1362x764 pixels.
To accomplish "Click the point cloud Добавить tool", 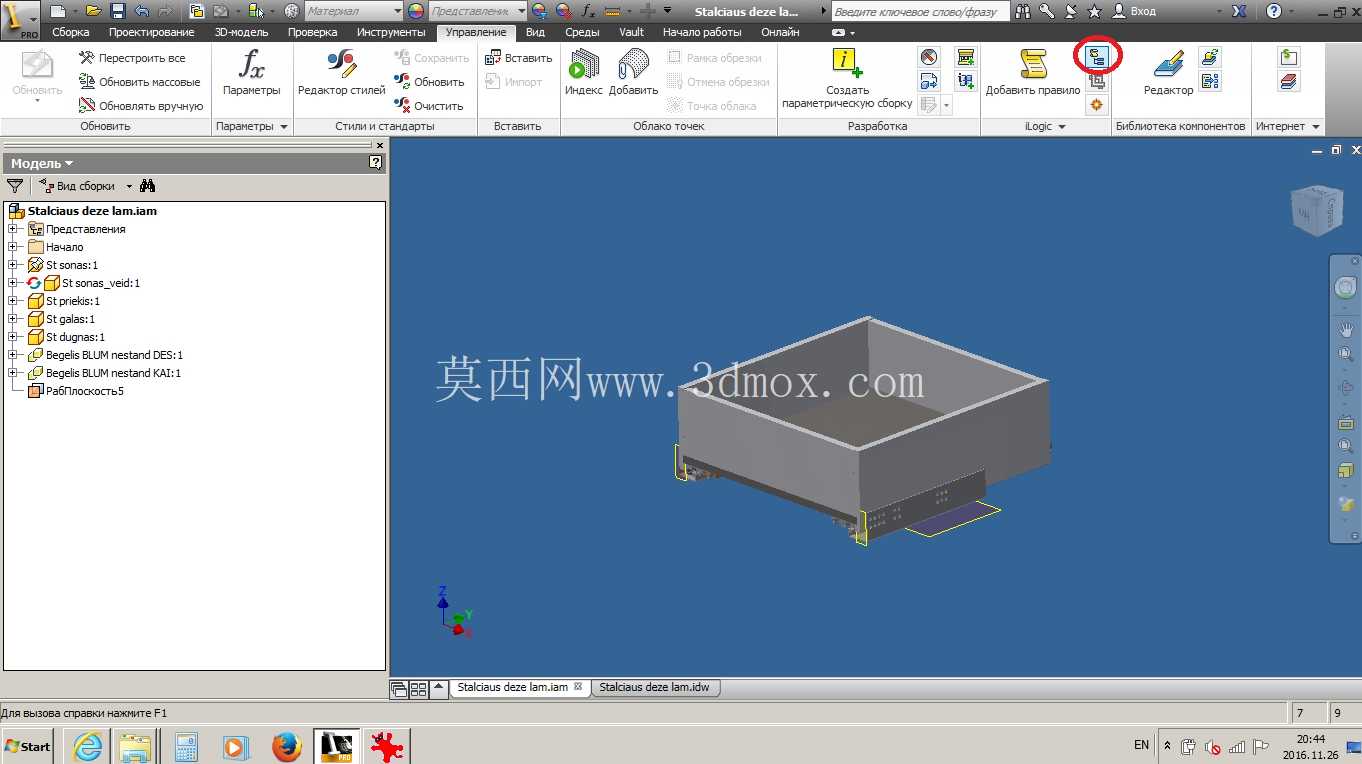I will 633,72.
